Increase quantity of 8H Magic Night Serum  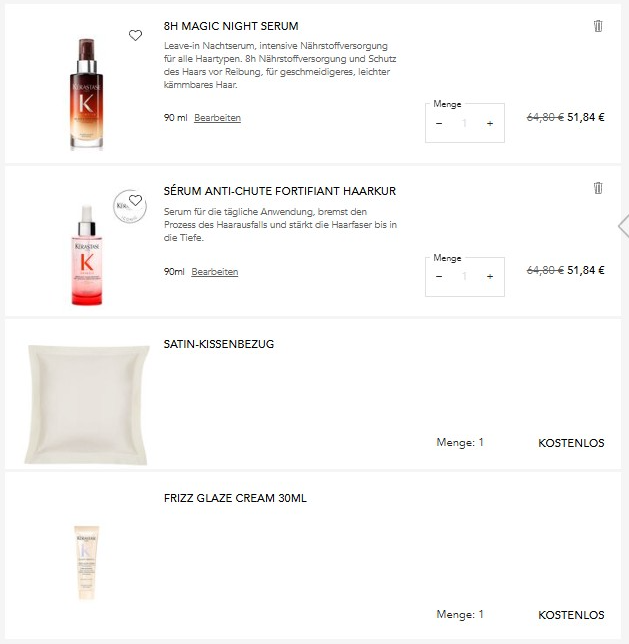(490, 123)
